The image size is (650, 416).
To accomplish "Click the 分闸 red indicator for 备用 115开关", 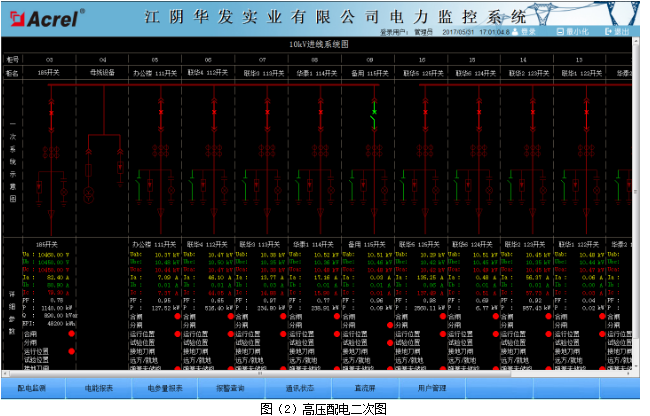I will [390, 325].
